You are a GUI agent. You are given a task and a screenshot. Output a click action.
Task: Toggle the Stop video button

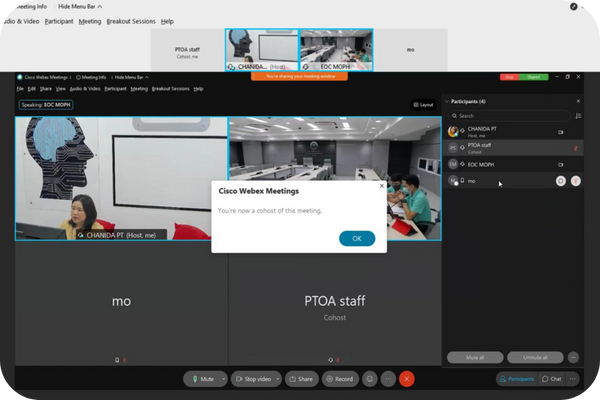click(x=253, y=379)
